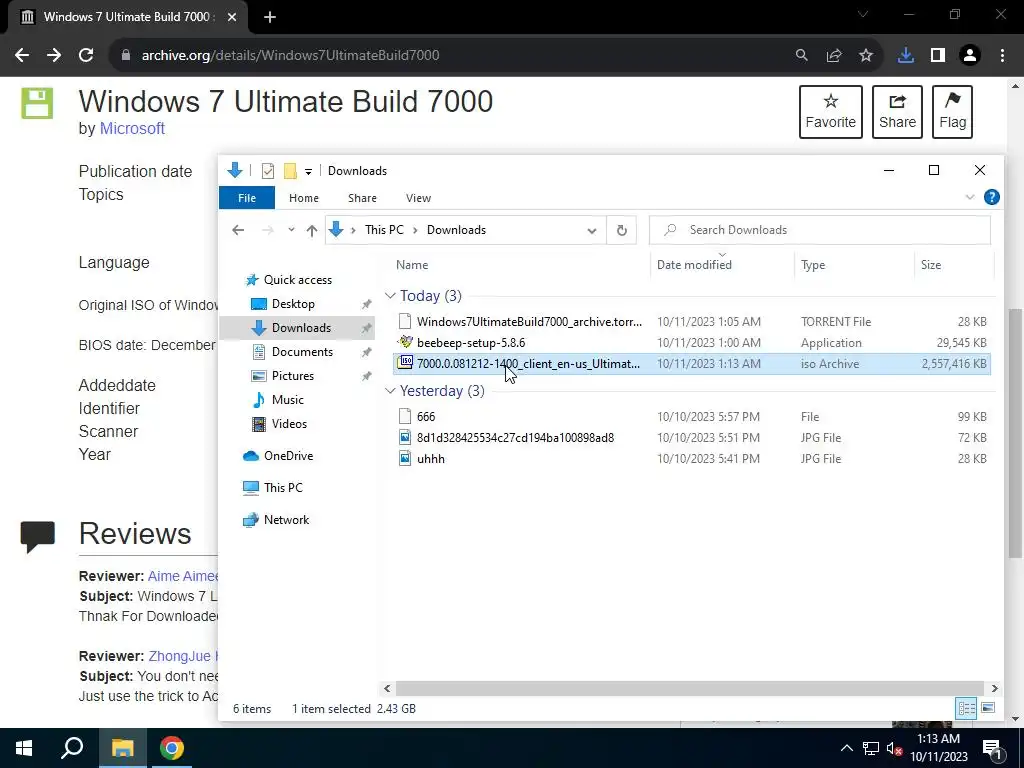Open the Windows Start menu
The width and height of the screenshot is (1024, 768).
(x=24, y=748)
